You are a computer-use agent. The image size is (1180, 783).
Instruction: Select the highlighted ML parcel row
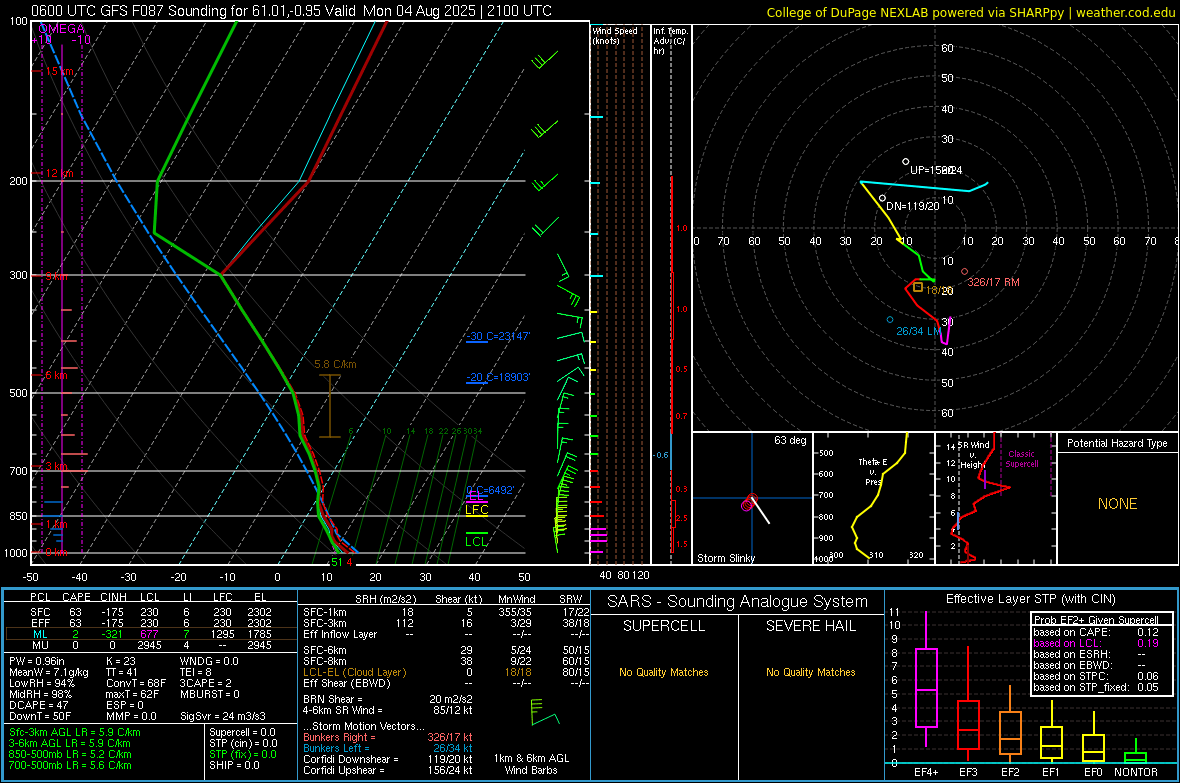click(x=151, y=634)
